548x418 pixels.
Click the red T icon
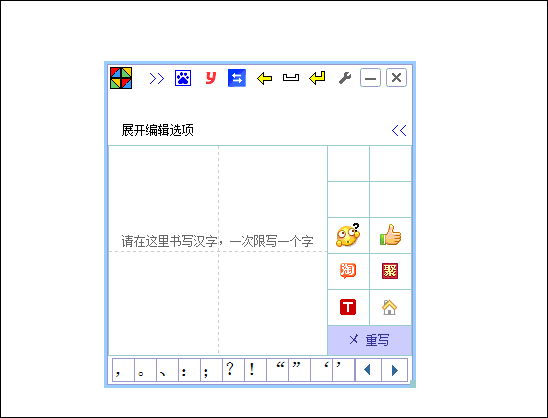click(x=348, y=307)
